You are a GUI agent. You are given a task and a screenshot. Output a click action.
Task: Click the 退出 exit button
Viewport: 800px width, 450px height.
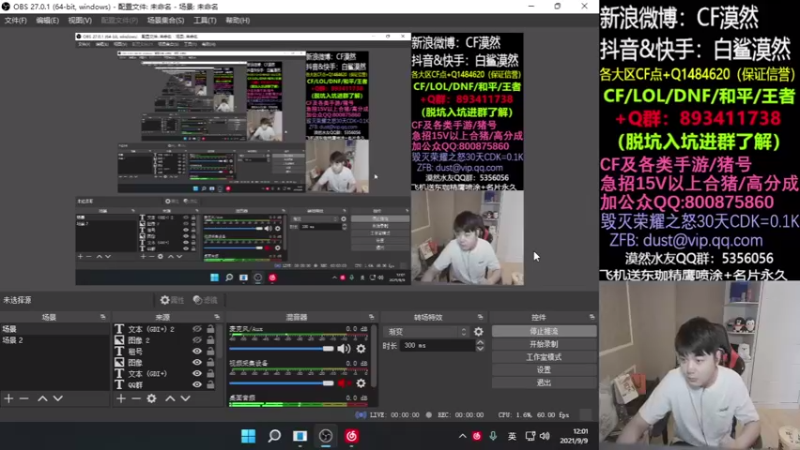click(544, 382)
